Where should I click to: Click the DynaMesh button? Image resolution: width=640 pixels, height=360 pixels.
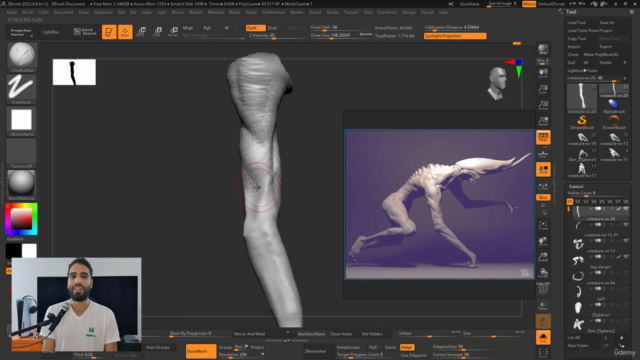201,351
